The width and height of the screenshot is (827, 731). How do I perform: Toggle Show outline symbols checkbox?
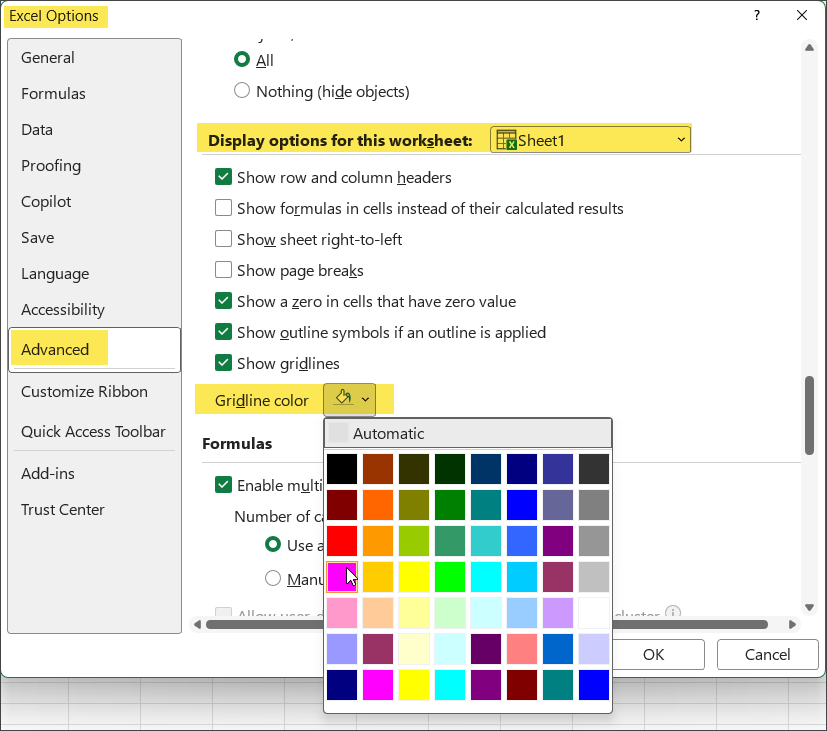click(223, 332)
